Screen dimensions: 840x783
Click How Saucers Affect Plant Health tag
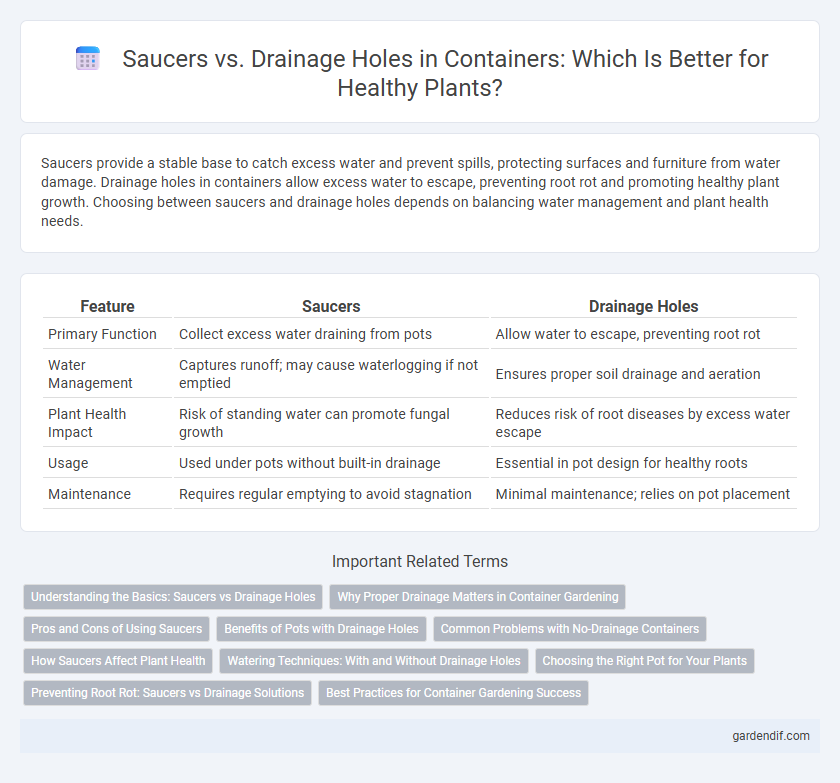[118, 661]
